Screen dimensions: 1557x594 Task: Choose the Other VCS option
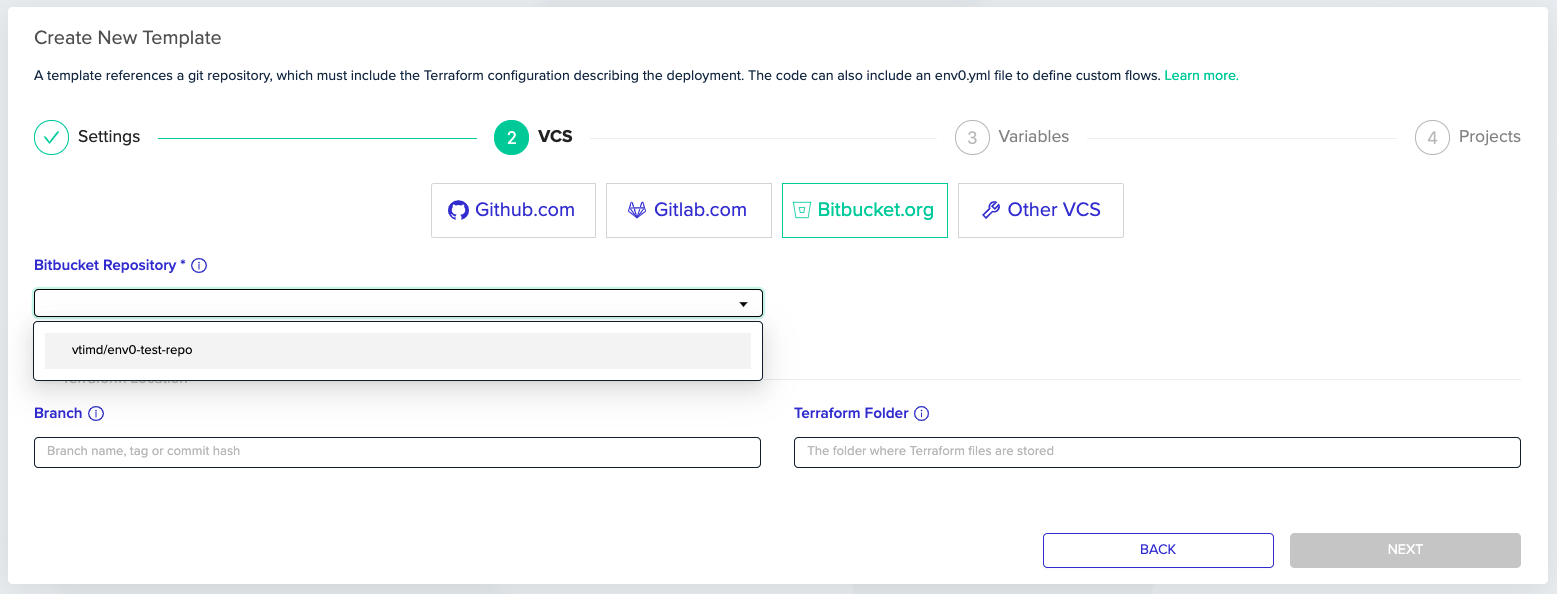[x=1041, y=210]
